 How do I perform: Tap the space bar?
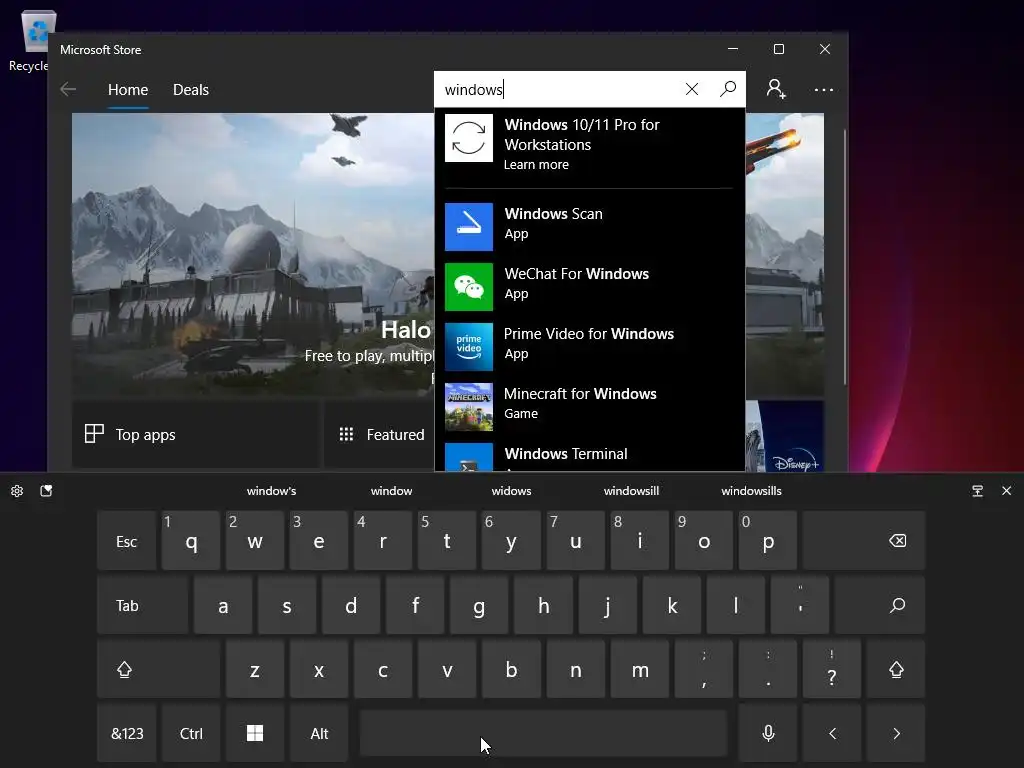543,733
